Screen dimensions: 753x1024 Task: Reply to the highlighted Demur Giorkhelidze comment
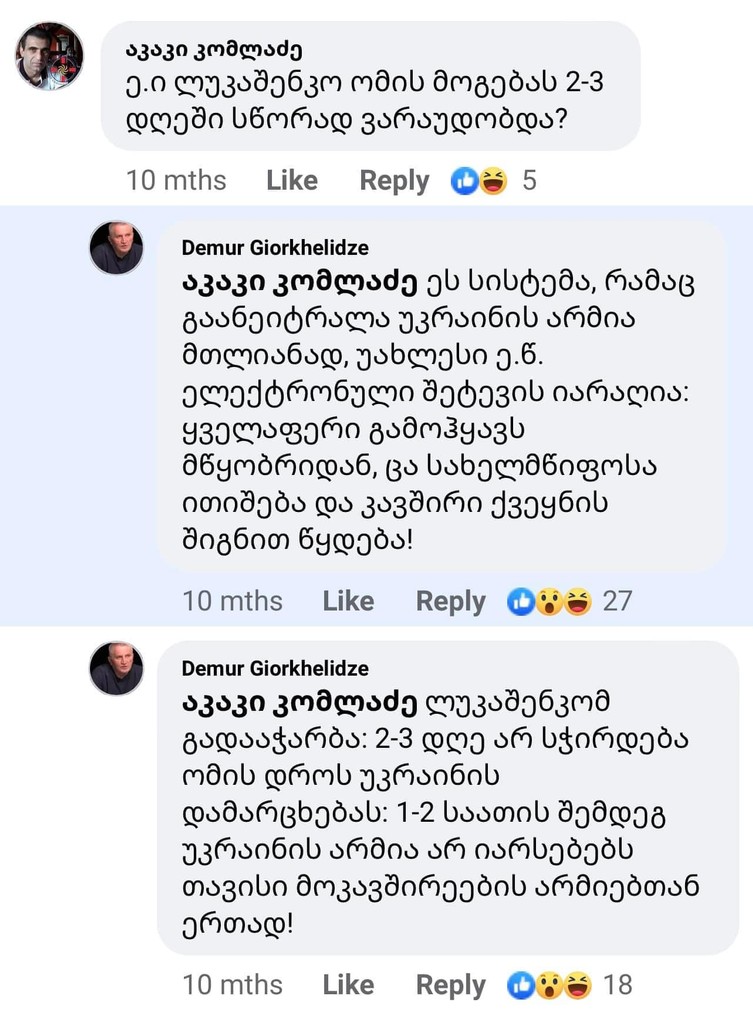(451, 601)
